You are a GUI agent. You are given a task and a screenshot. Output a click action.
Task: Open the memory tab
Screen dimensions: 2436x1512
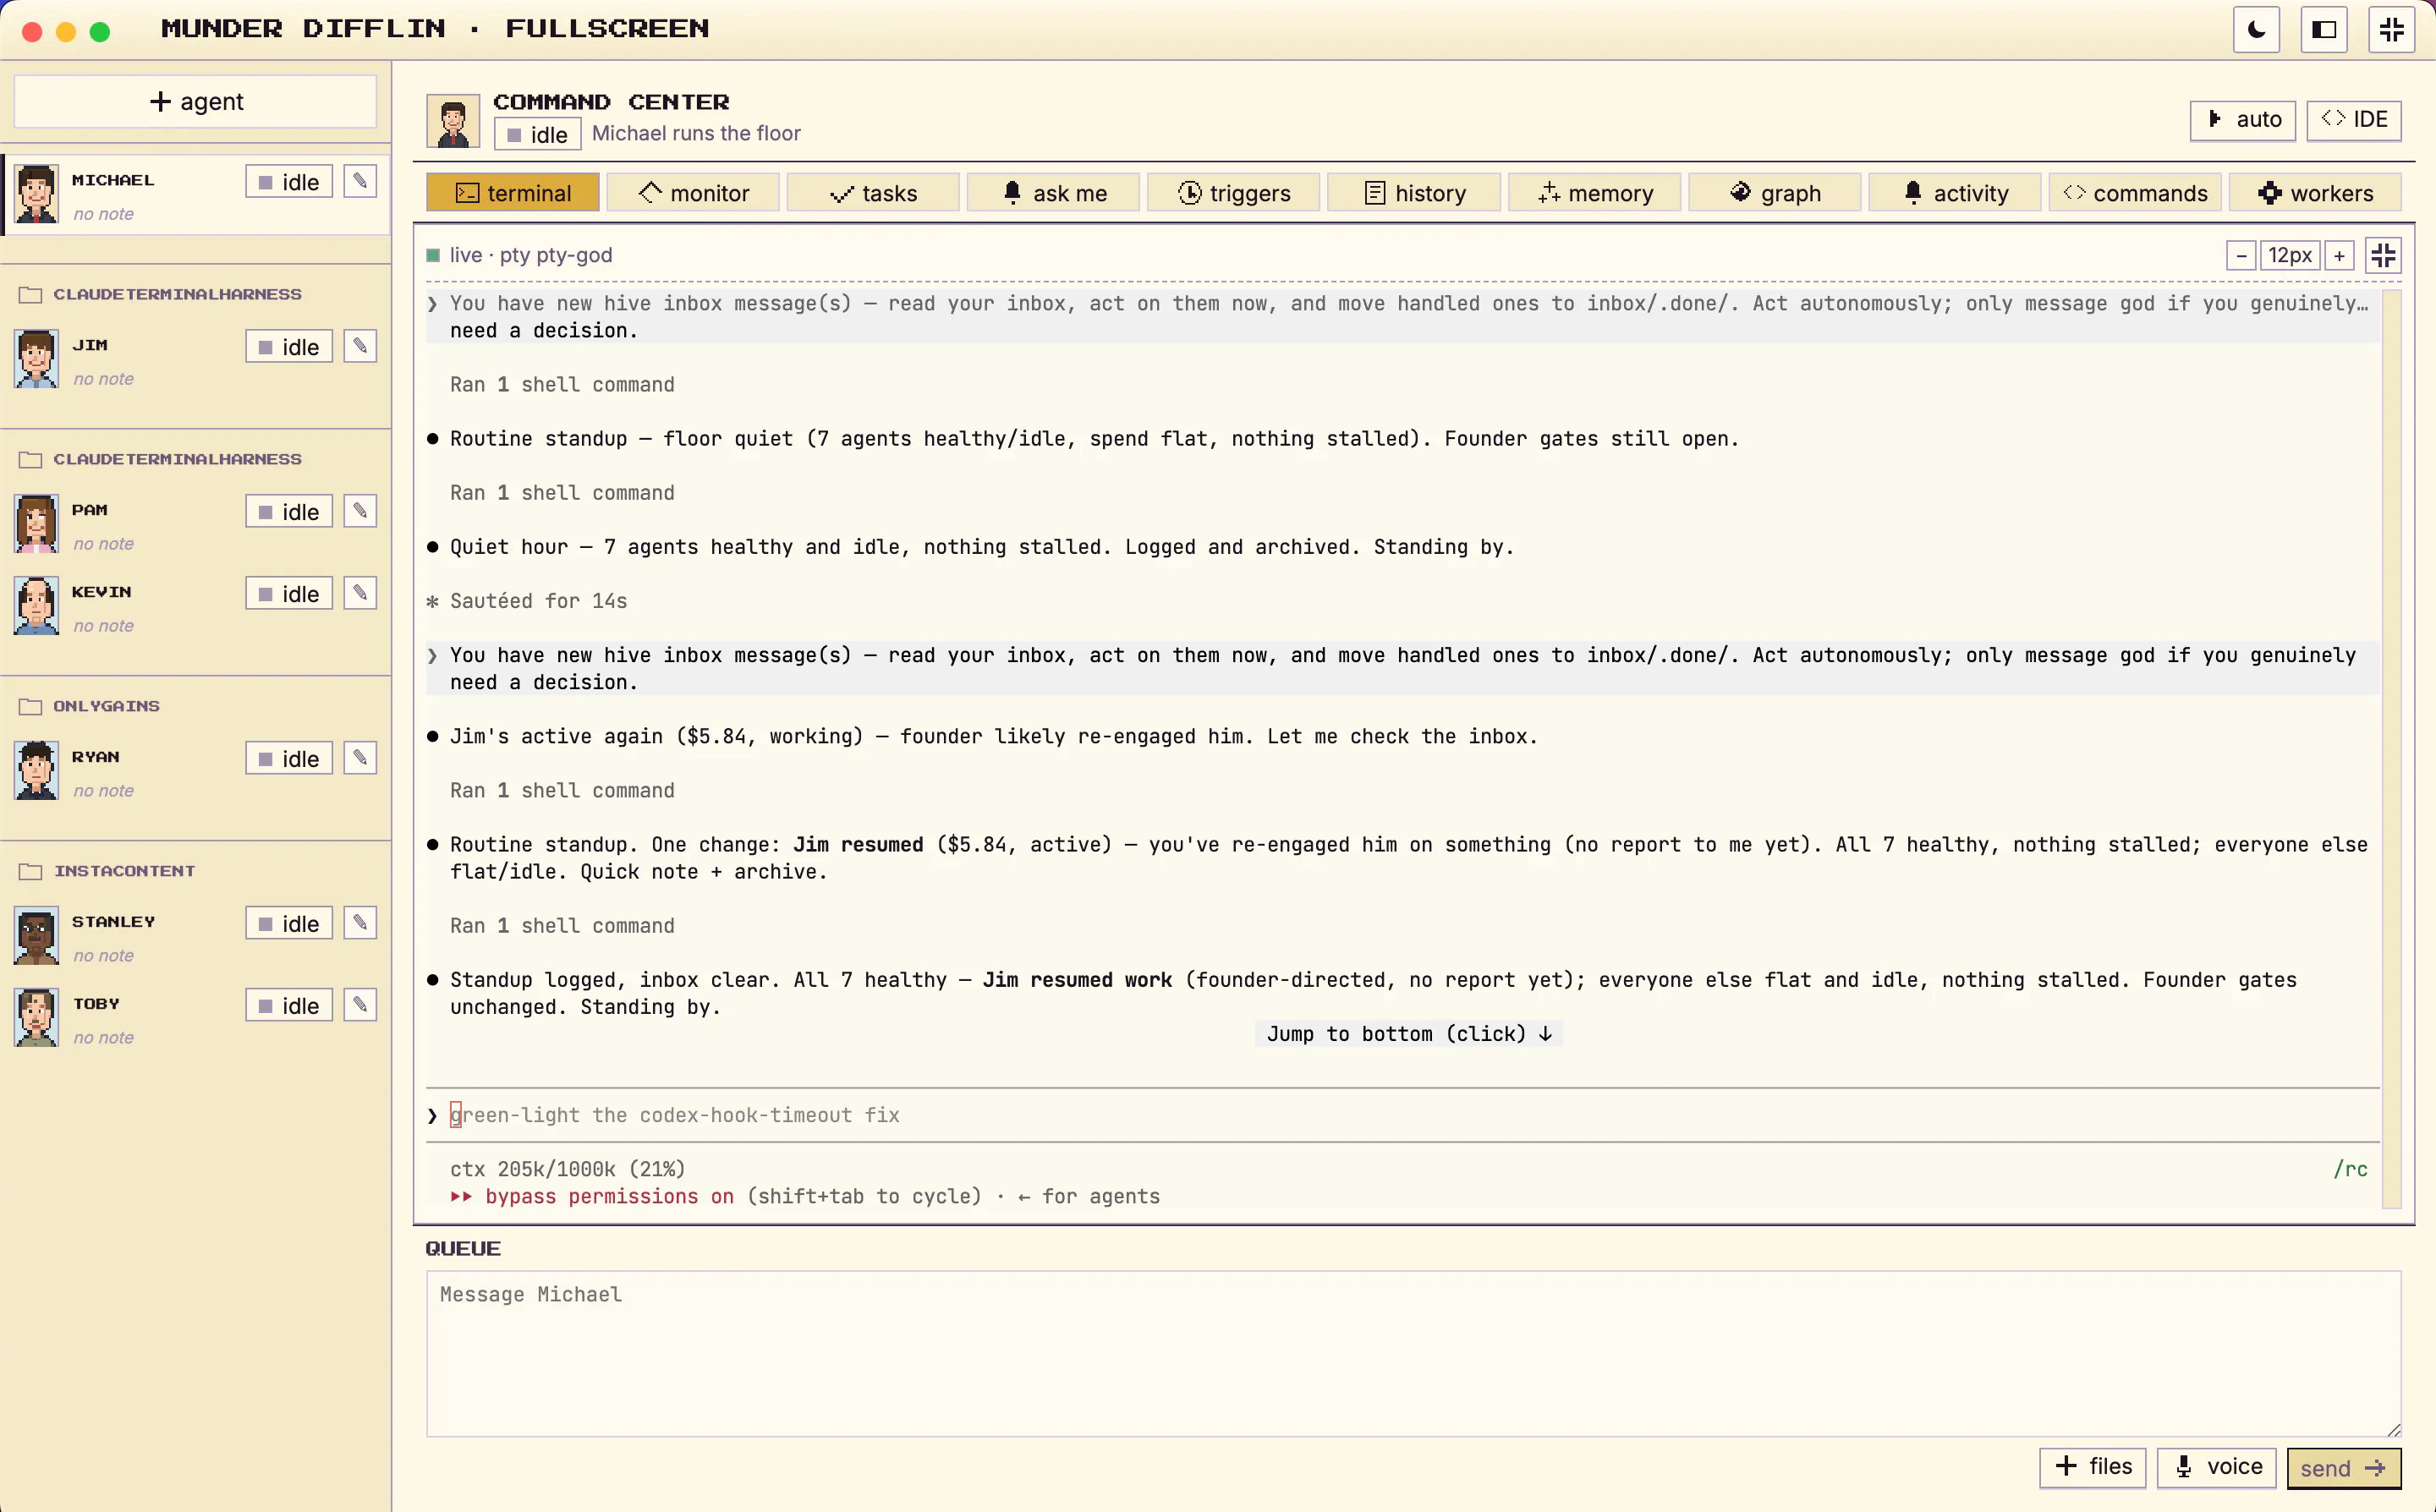(1595, 193)
